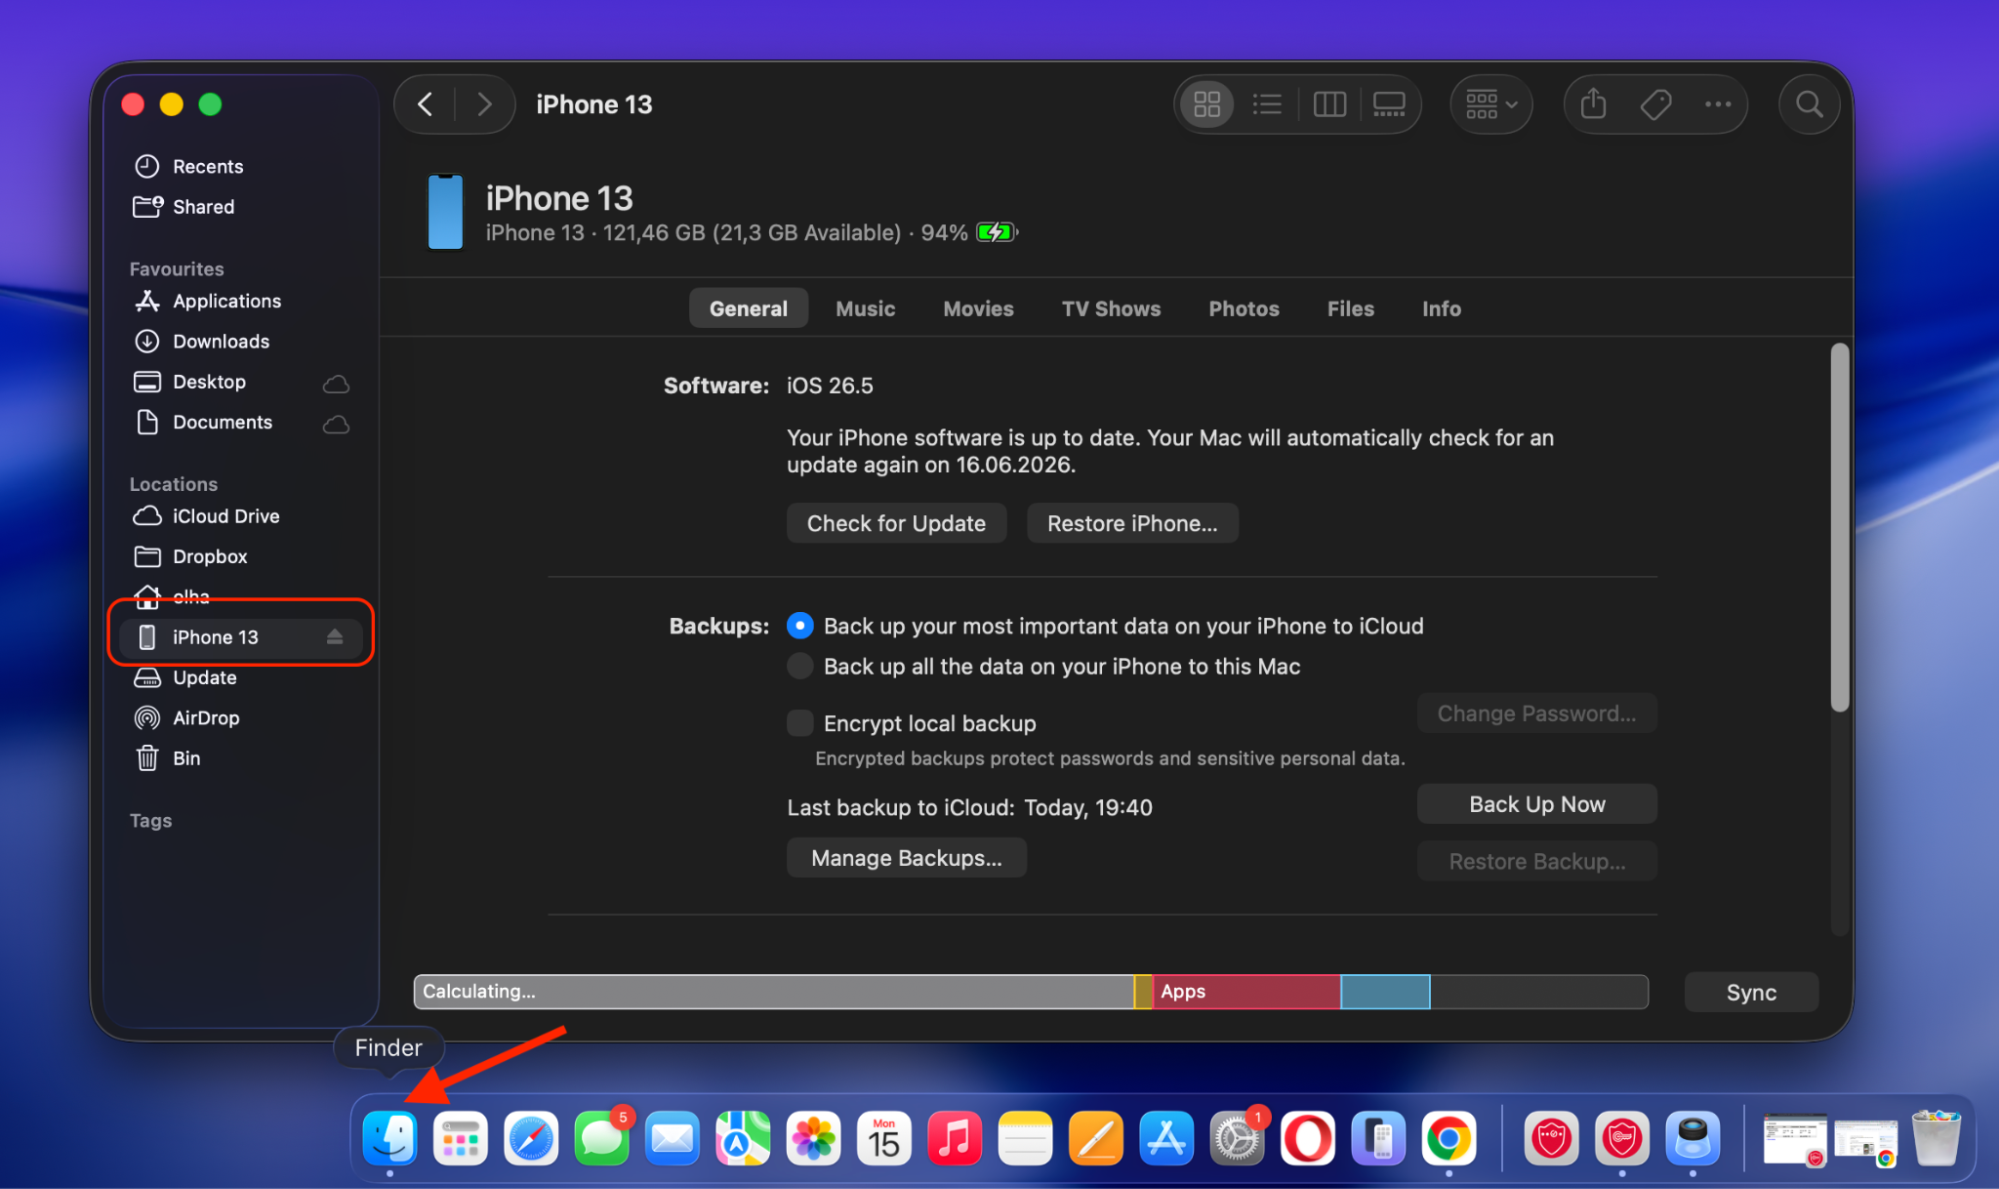Click Back Up Now button
This screenshot has width=1999, height=1189.
click(x=1537, y=804)
